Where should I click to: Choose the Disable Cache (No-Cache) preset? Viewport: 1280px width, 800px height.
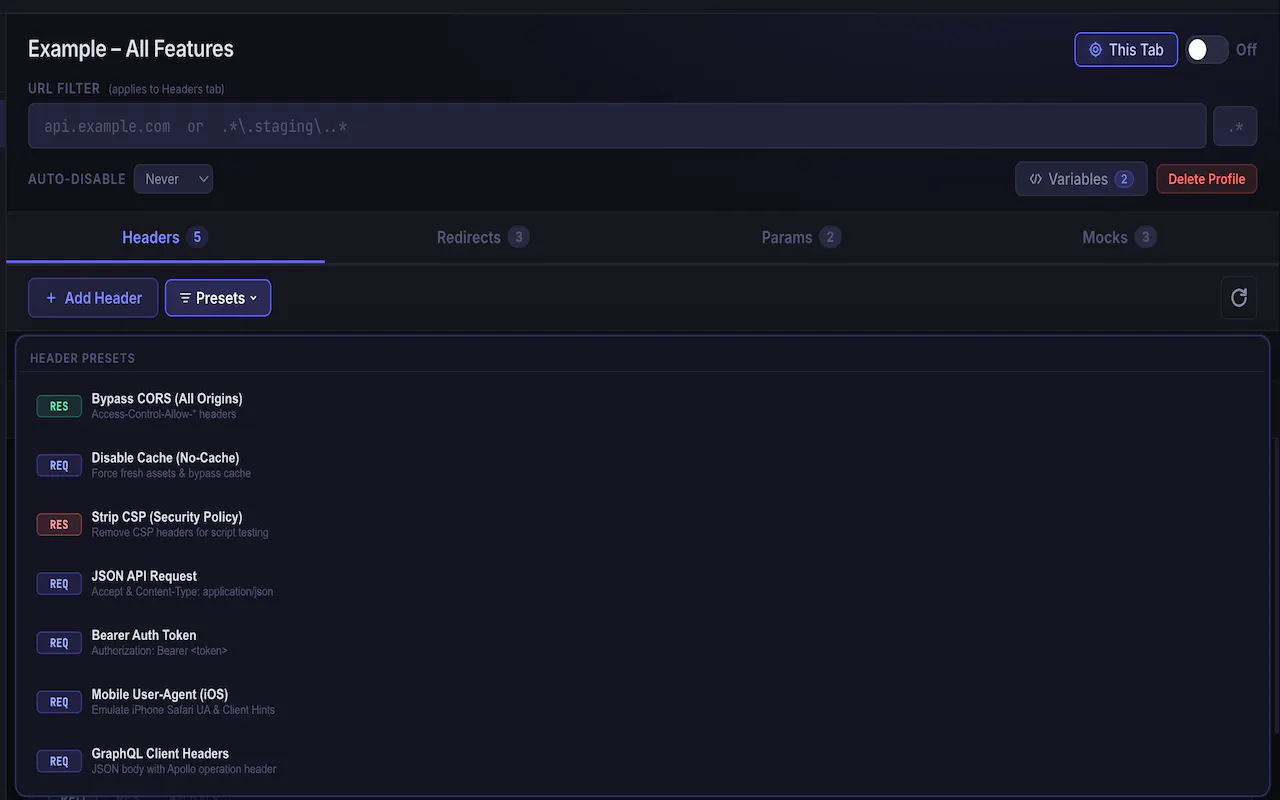(x=643, y=465)
